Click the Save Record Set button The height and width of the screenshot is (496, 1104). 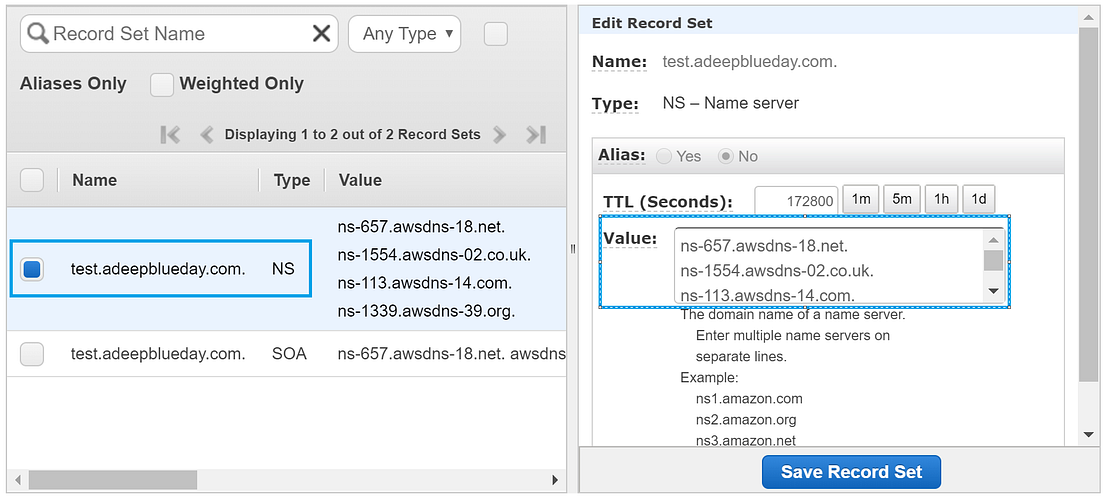(x=851, y=472)
